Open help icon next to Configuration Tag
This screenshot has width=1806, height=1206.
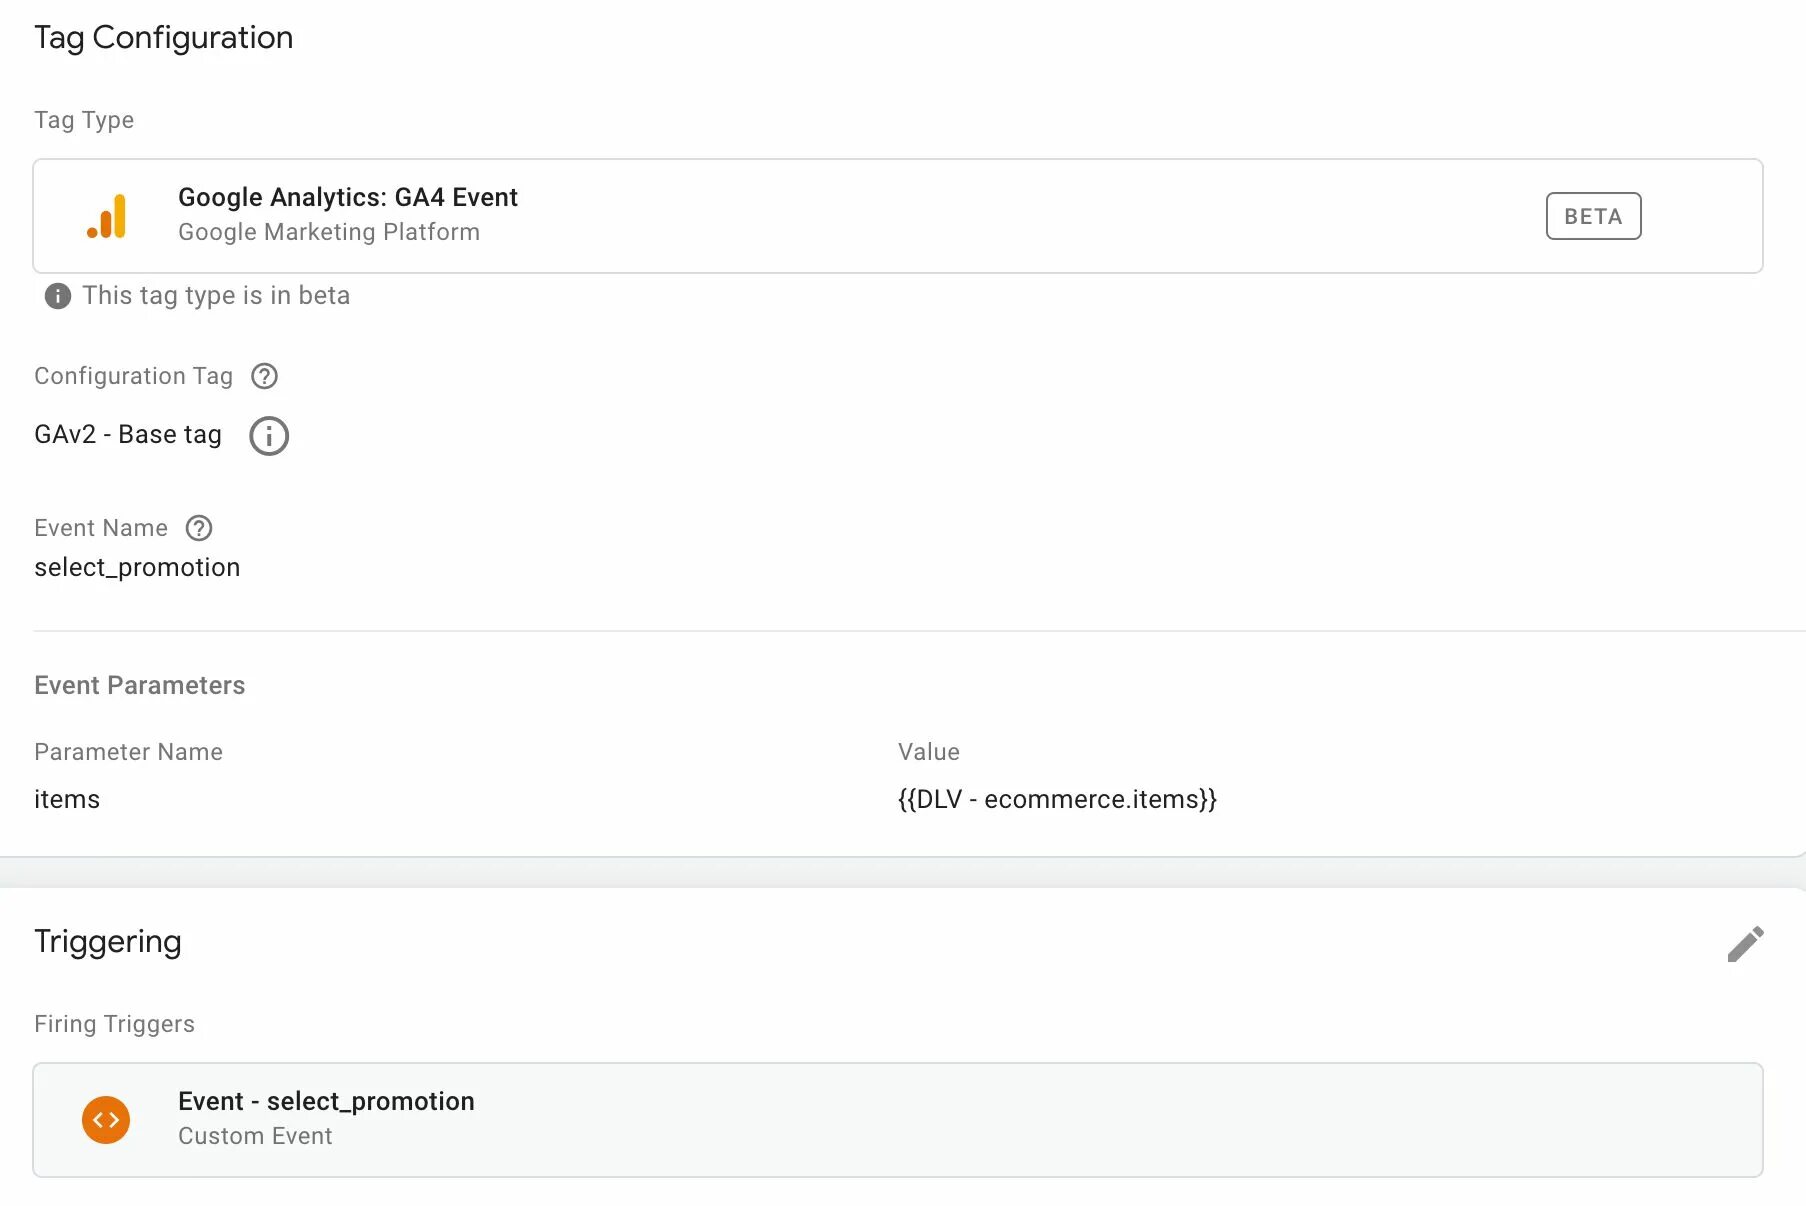[264, 376]
